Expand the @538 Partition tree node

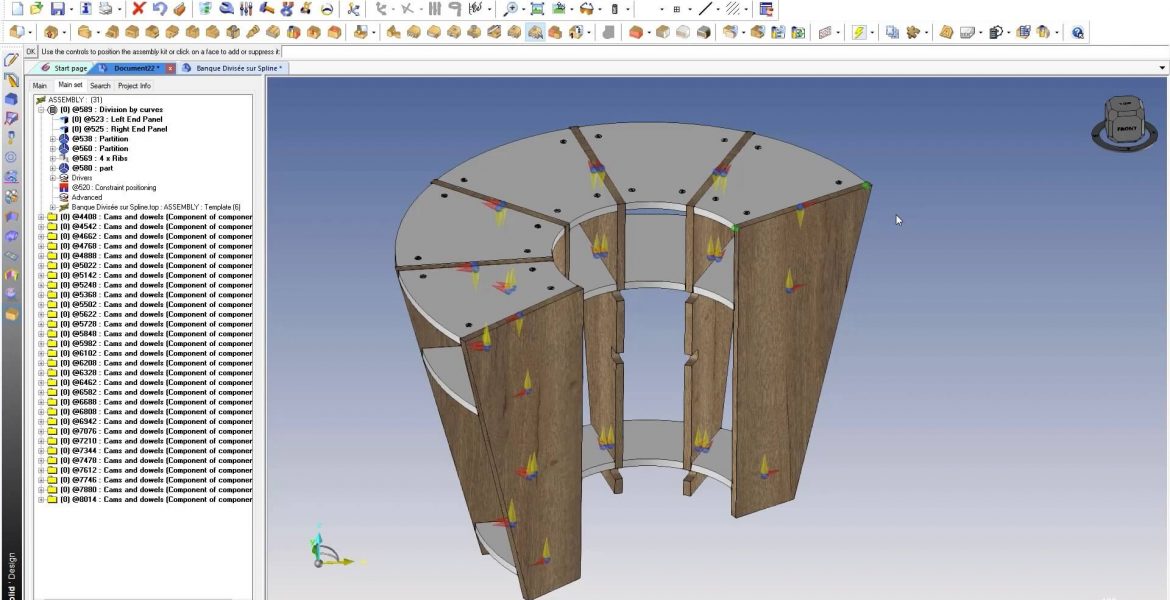52,139
